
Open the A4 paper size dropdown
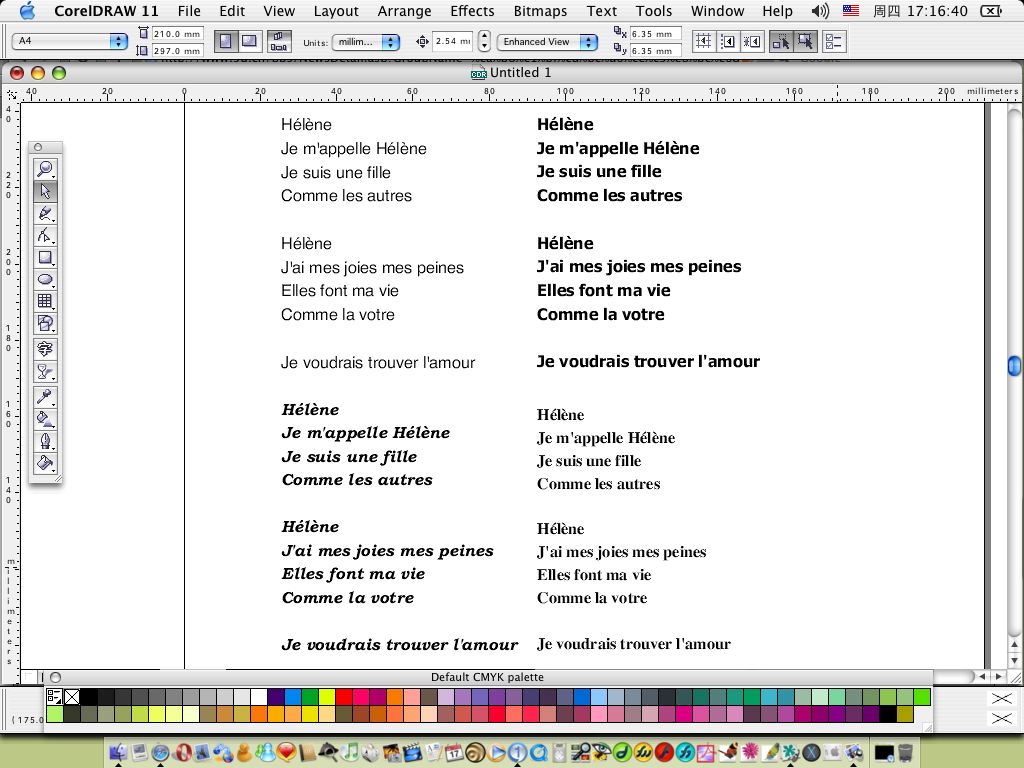(70, 41)
